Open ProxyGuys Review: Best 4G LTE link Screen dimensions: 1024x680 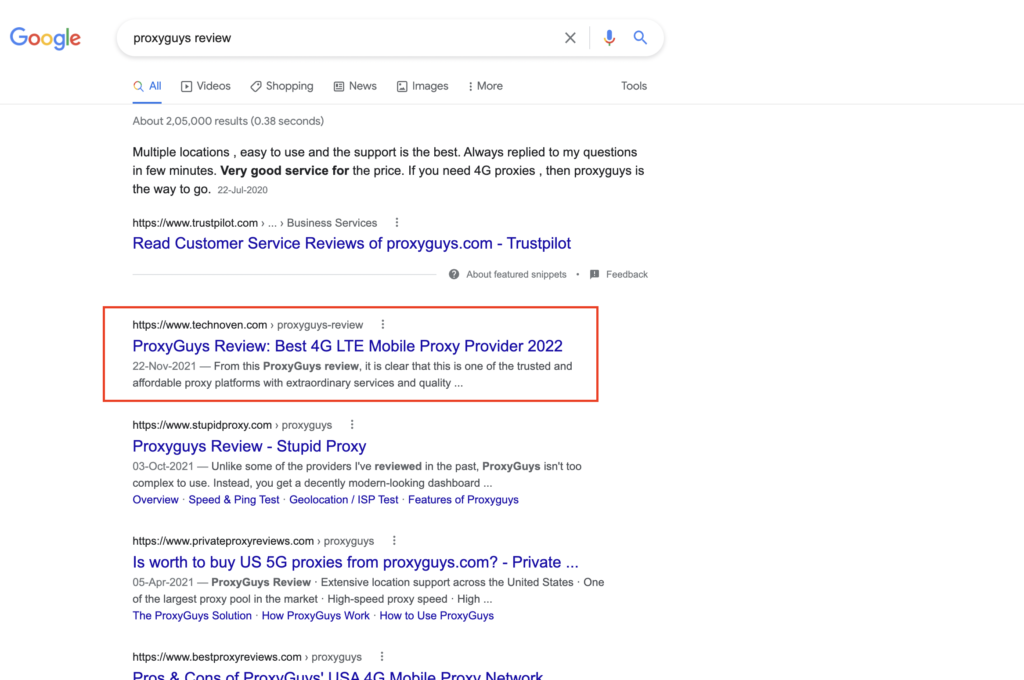coord(347,346)
